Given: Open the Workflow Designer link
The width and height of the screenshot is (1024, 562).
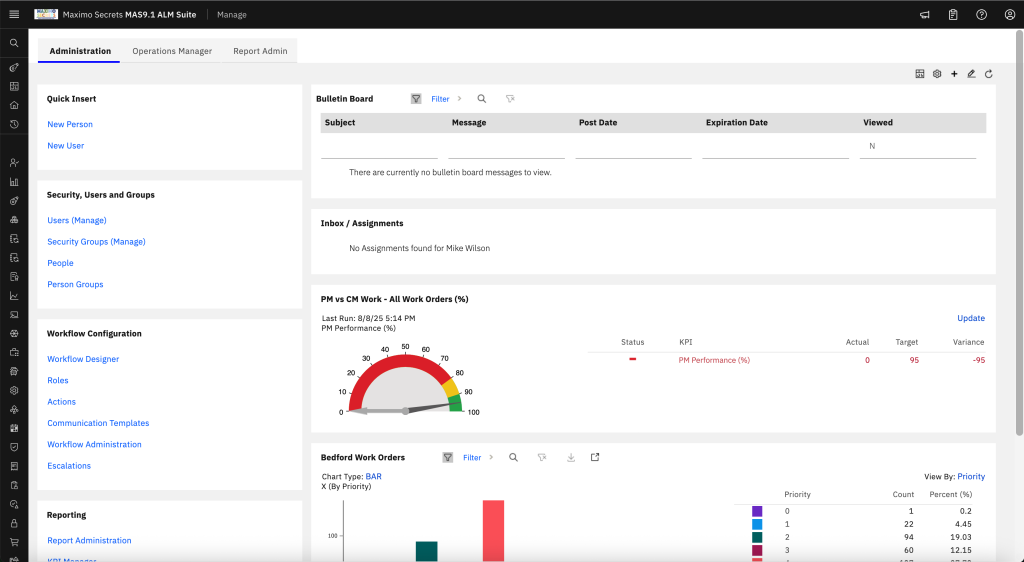Looking at the screenshot, I should click(x=83, y=359).
